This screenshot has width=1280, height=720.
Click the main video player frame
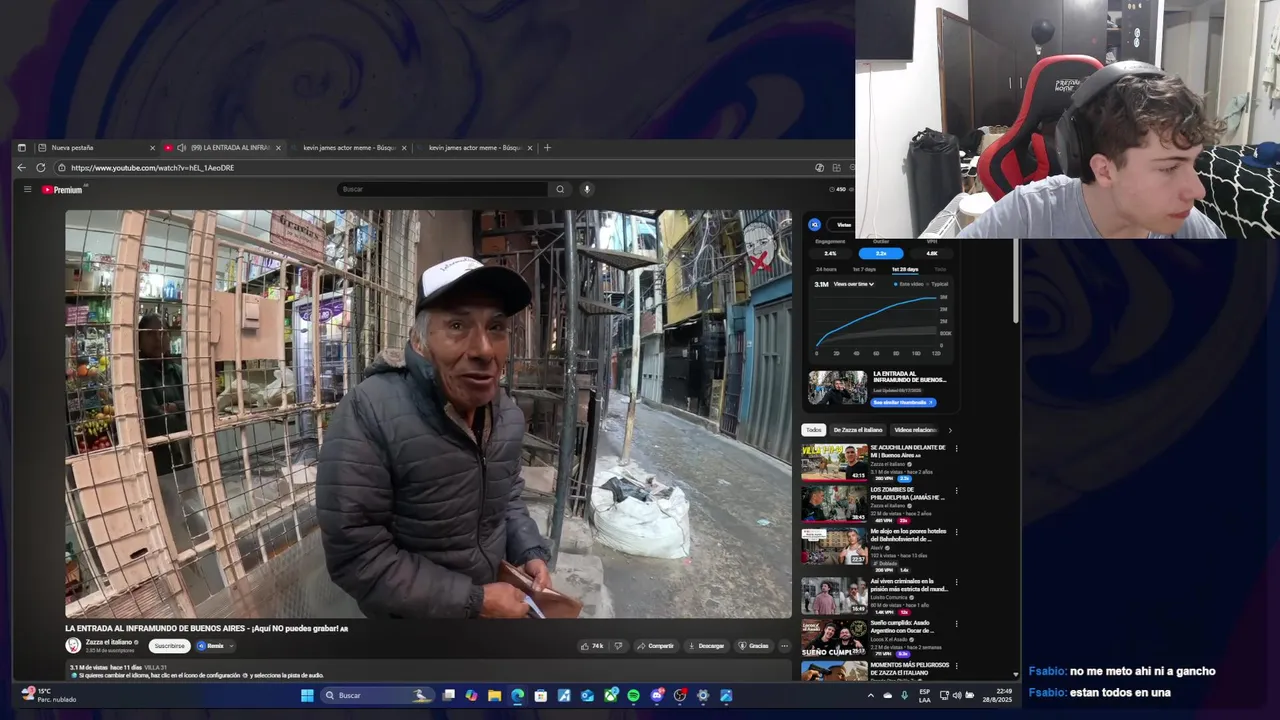click(428, 414)
